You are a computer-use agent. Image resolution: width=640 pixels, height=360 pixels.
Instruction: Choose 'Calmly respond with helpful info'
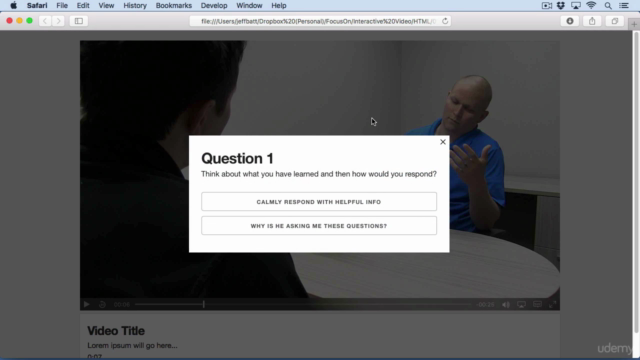point(319,202)
